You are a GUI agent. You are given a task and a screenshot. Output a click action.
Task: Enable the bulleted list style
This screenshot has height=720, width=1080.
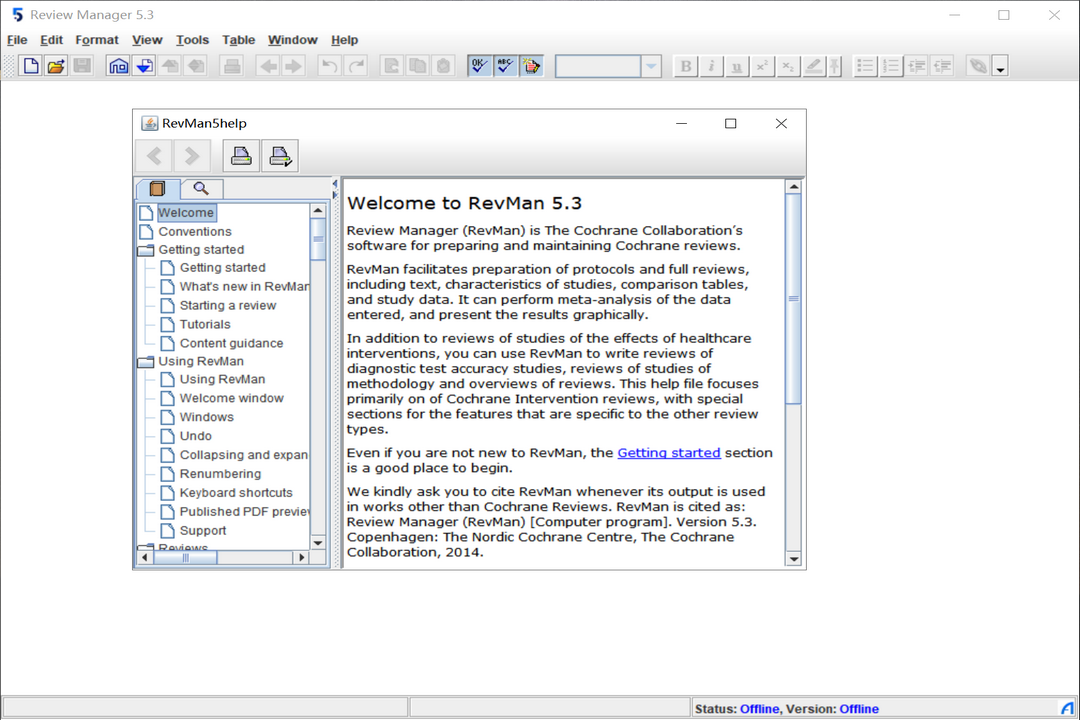point(864,66)
